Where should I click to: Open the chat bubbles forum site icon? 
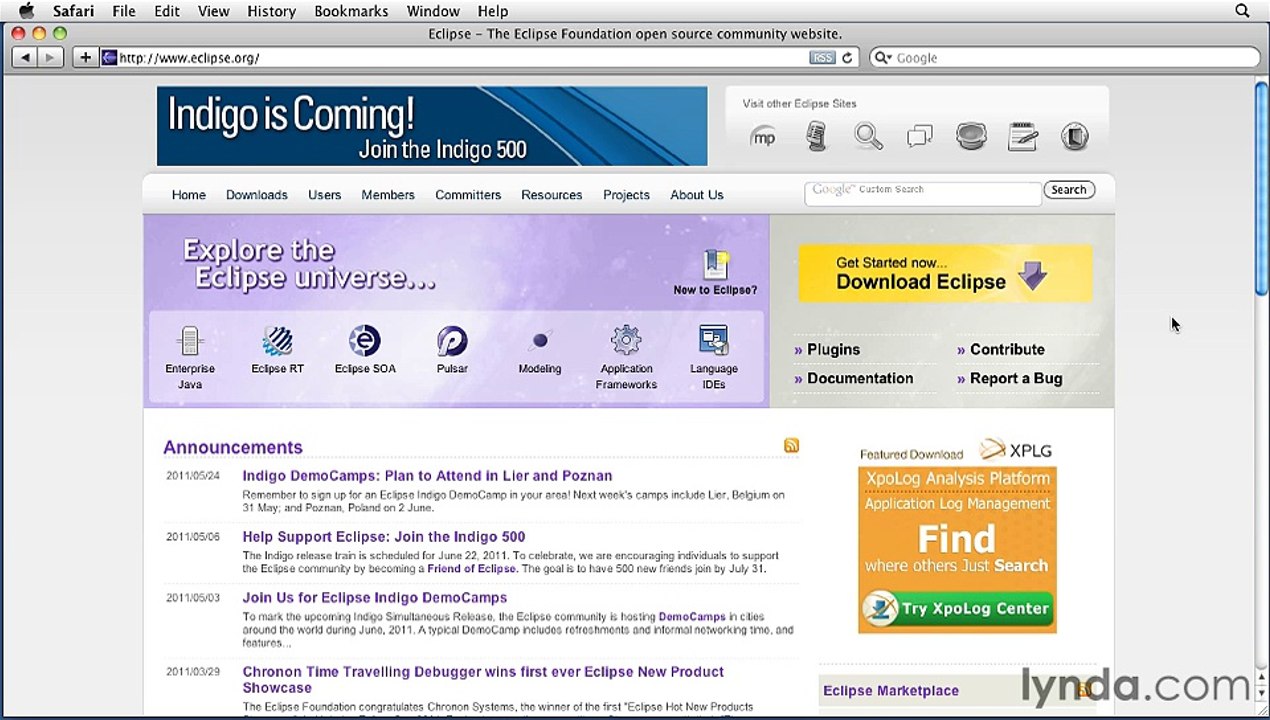919,137
